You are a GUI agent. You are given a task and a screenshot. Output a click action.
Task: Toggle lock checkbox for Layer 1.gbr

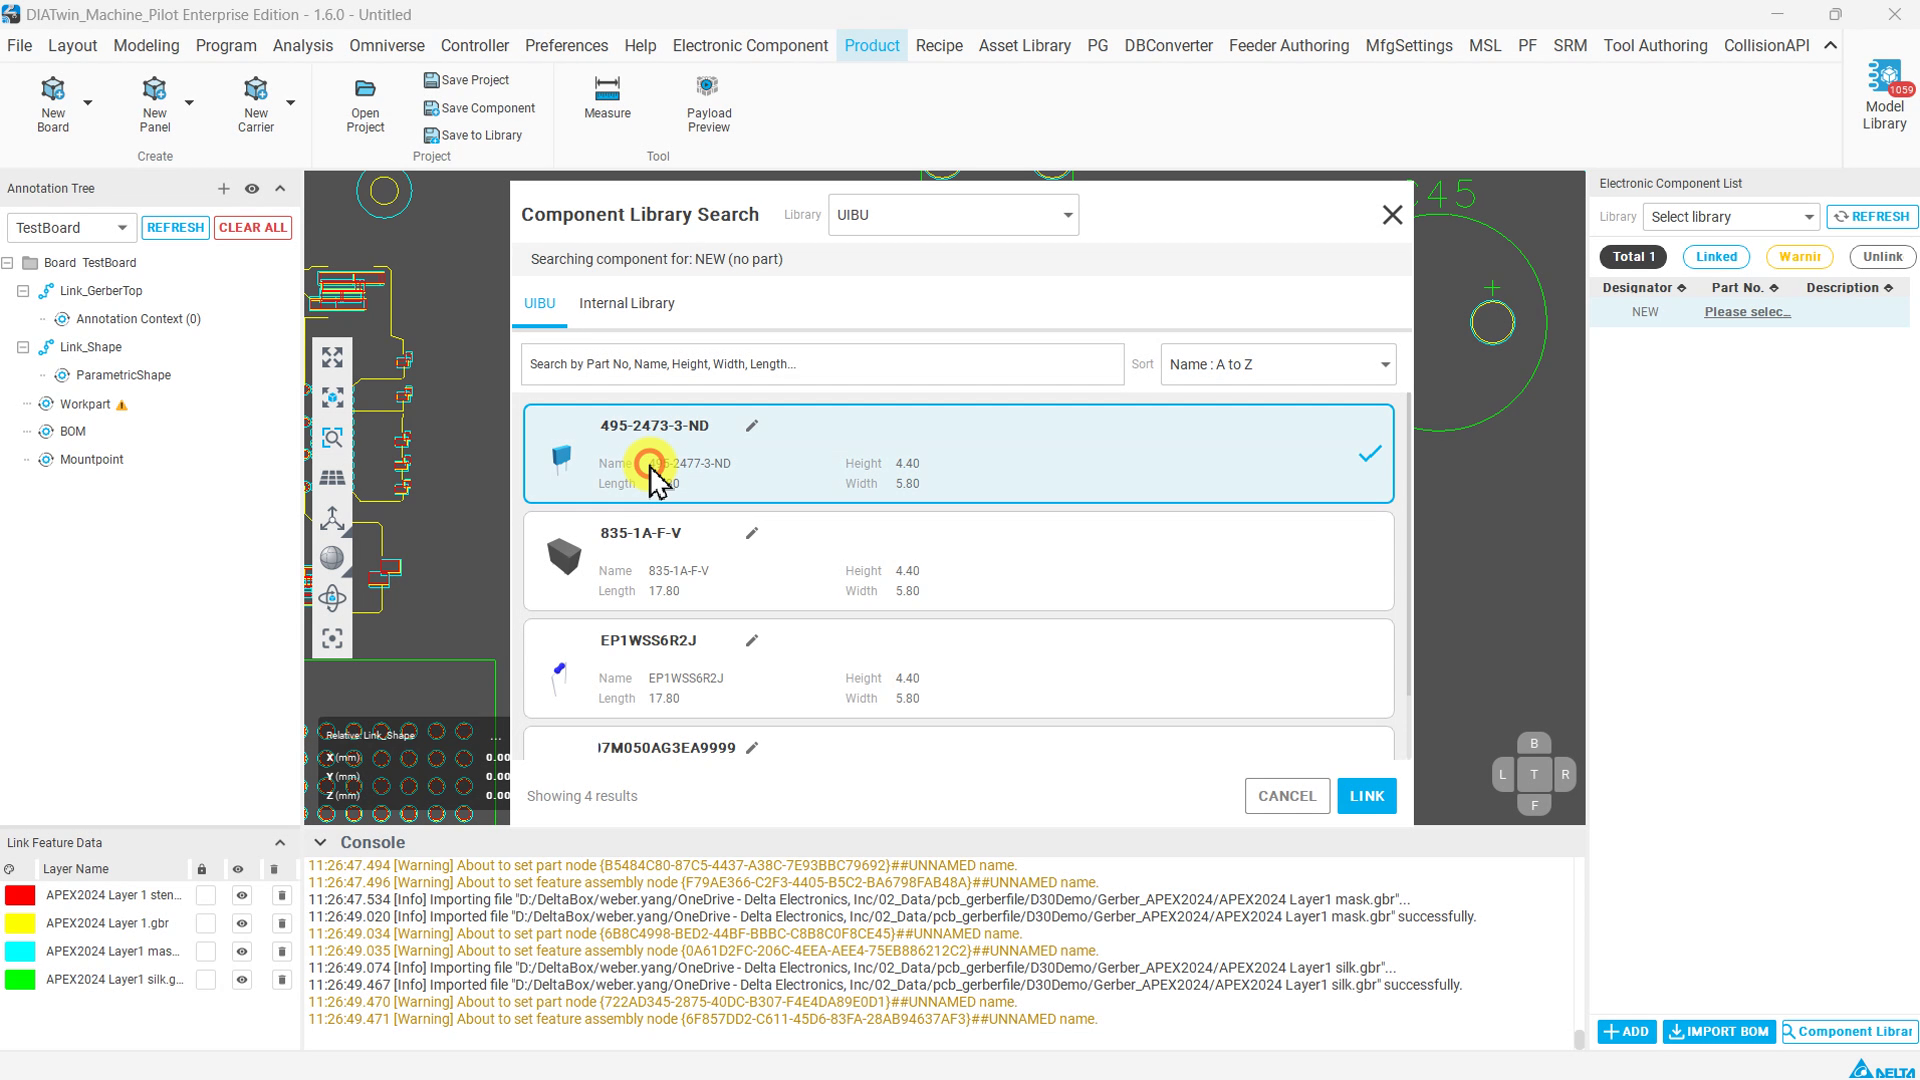click(x=205, y=923)
